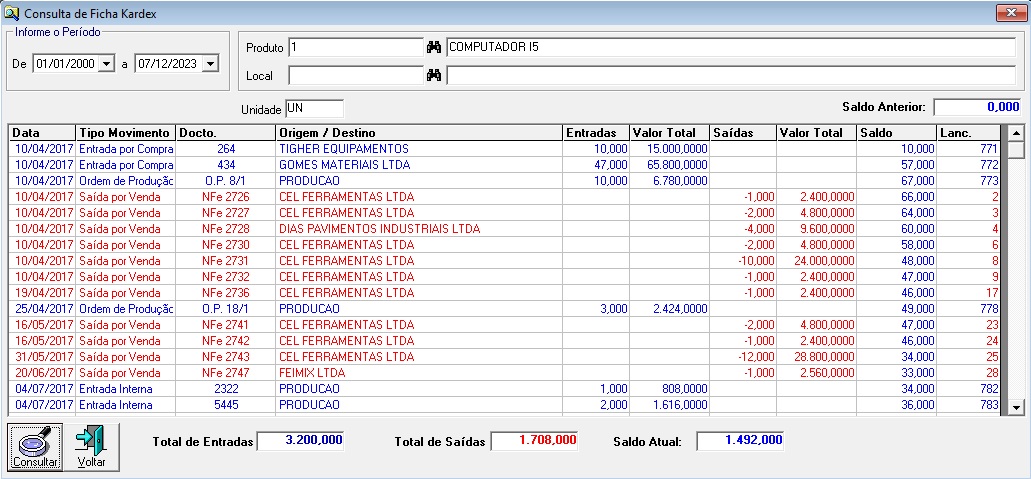Viewport: 1031px width, 479px height.
Task: Click the Voltar exit door button
Action: (91, 446)
